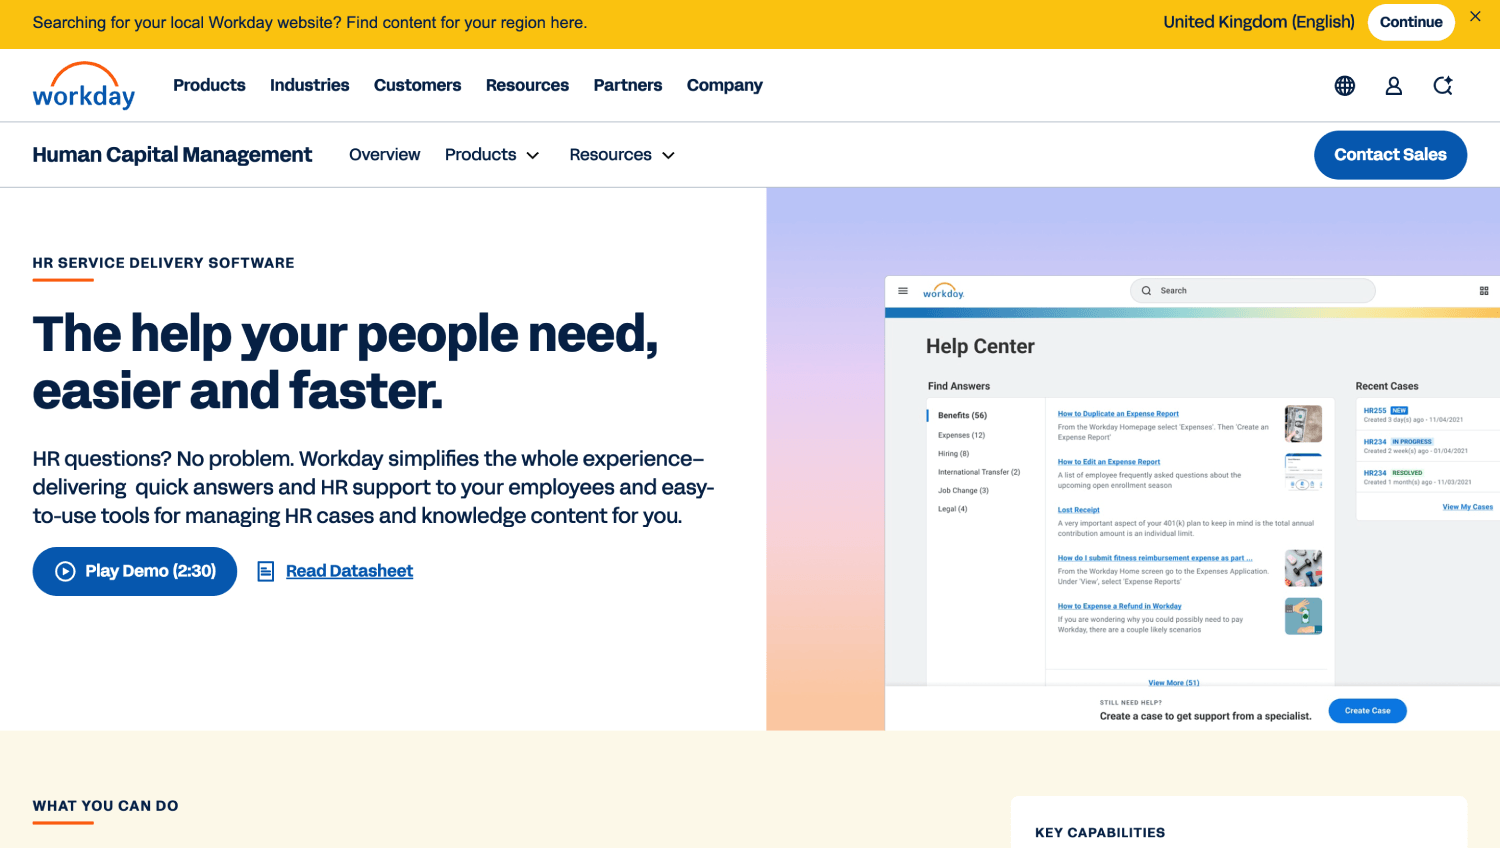1500x848 pixels.
Task: Click the apps grid icon in mockup
Action: click(1484, 291)
